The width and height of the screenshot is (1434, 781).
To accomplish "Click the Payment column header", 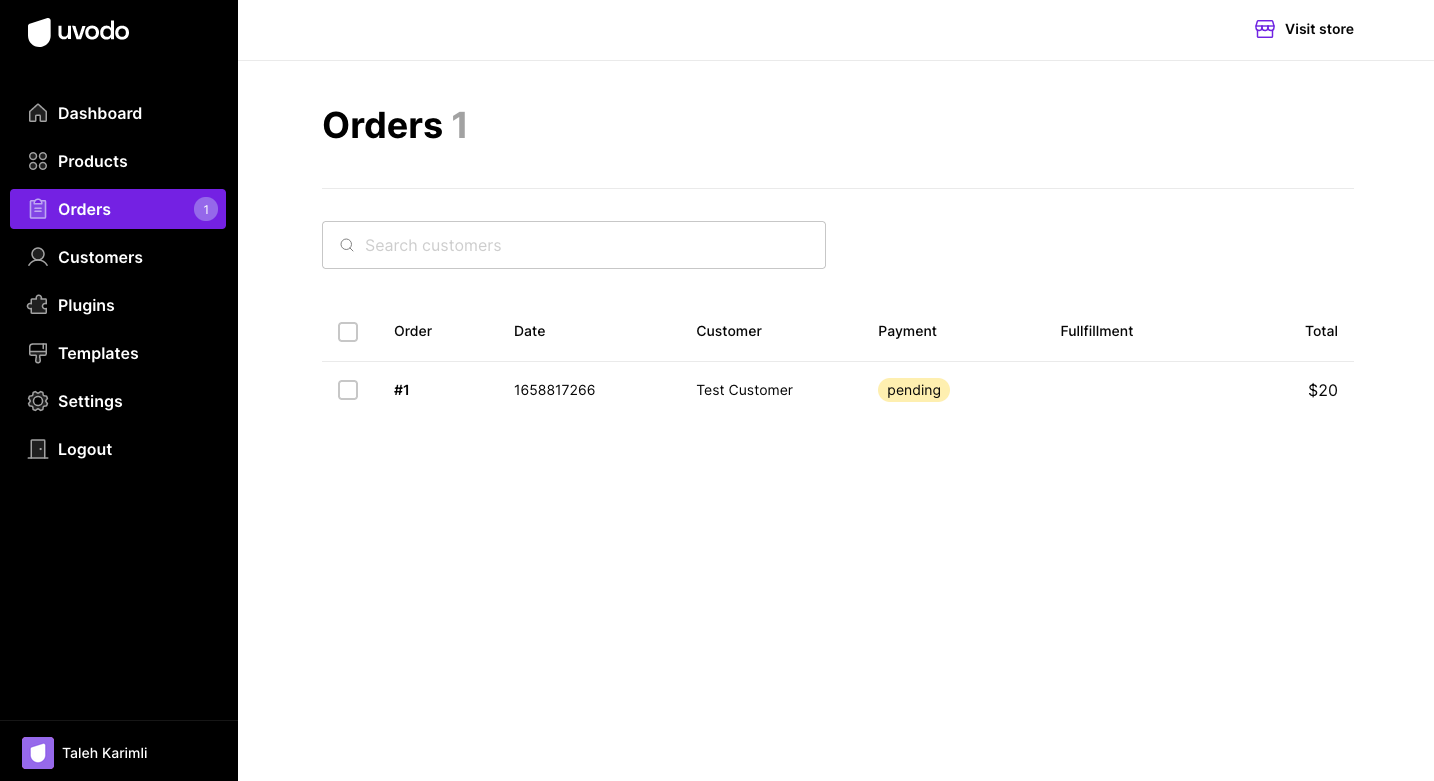I will 908,331.
